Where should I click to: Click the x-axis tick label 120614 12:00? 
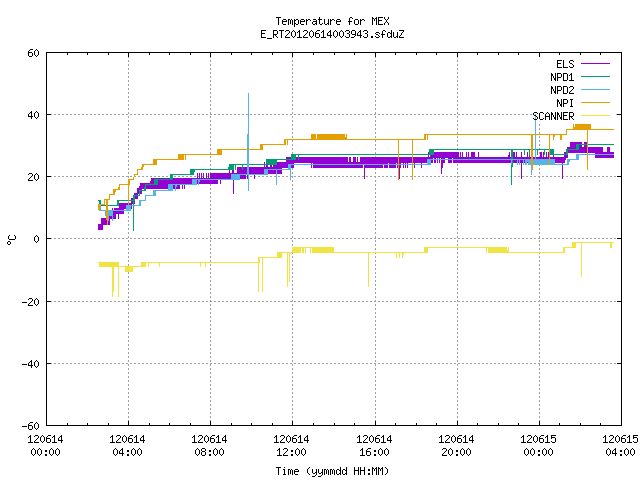tap(291, 446)
